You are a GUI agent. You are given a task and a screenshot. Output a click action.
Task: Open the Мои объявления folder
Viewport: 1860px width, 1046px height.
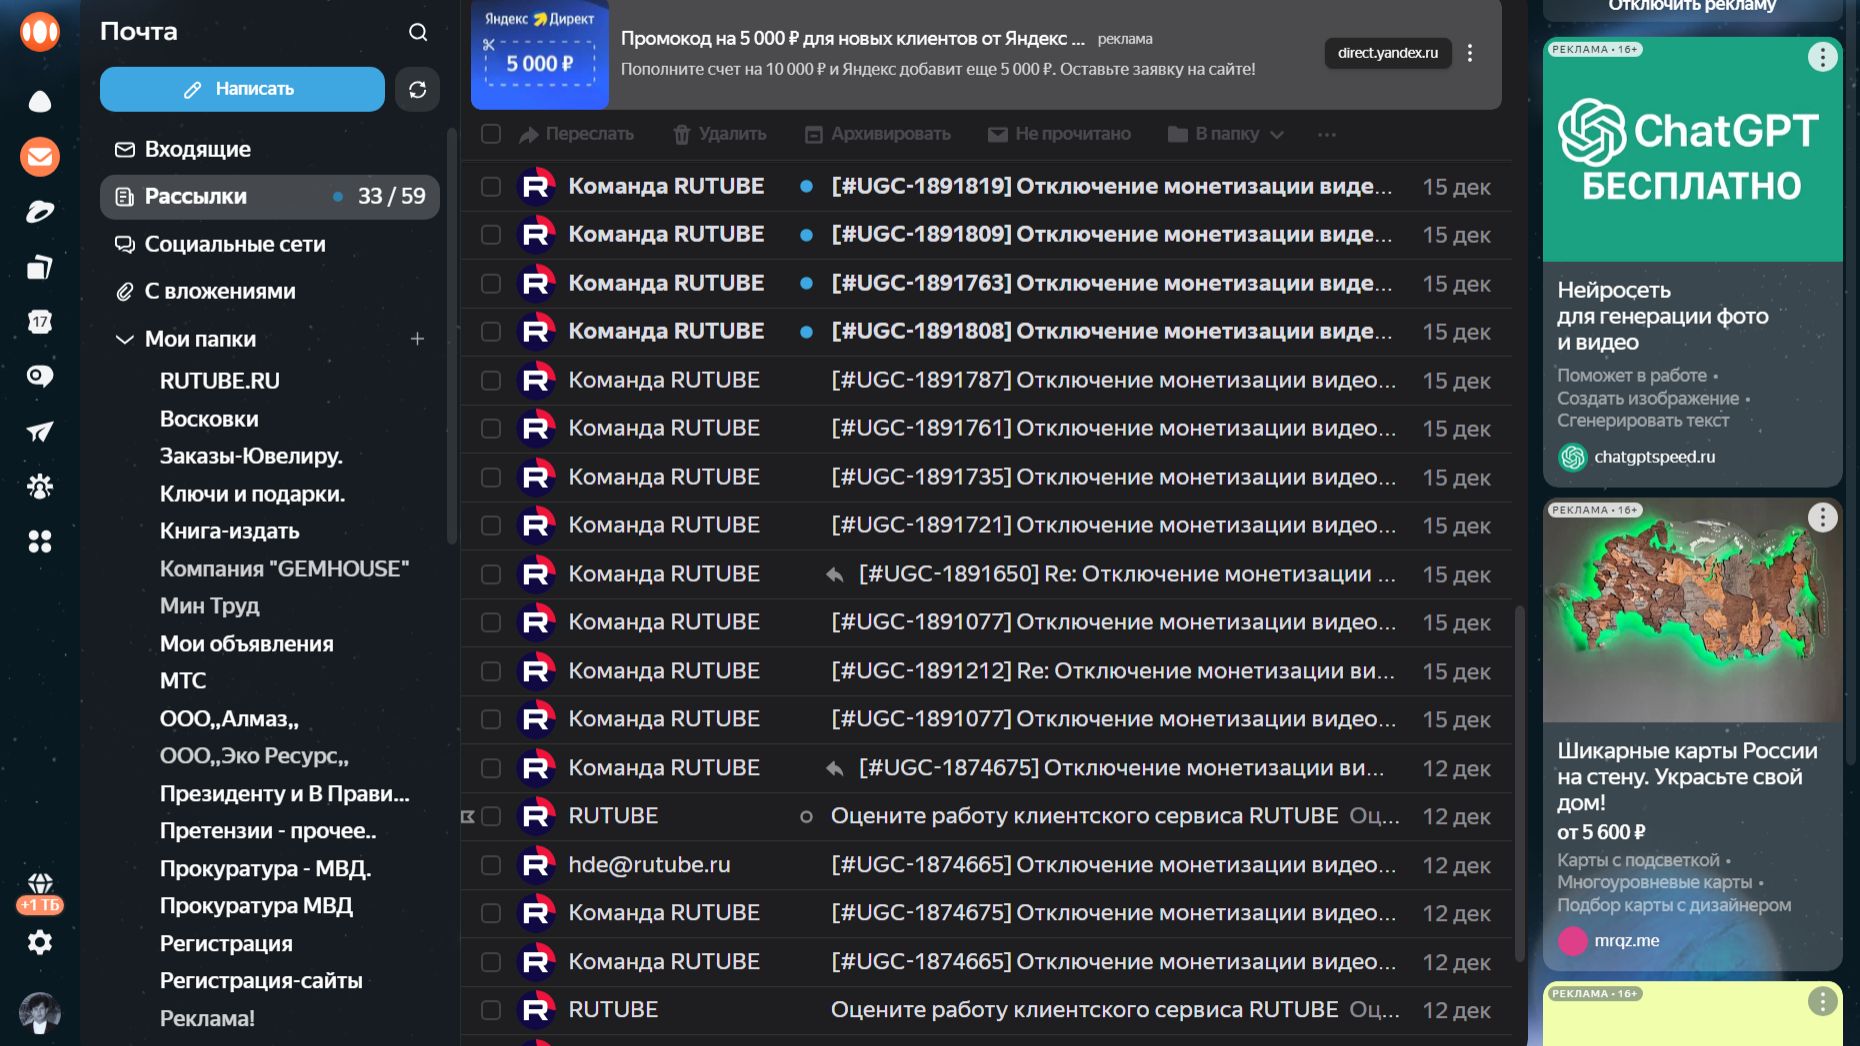[x=247, y=644]
